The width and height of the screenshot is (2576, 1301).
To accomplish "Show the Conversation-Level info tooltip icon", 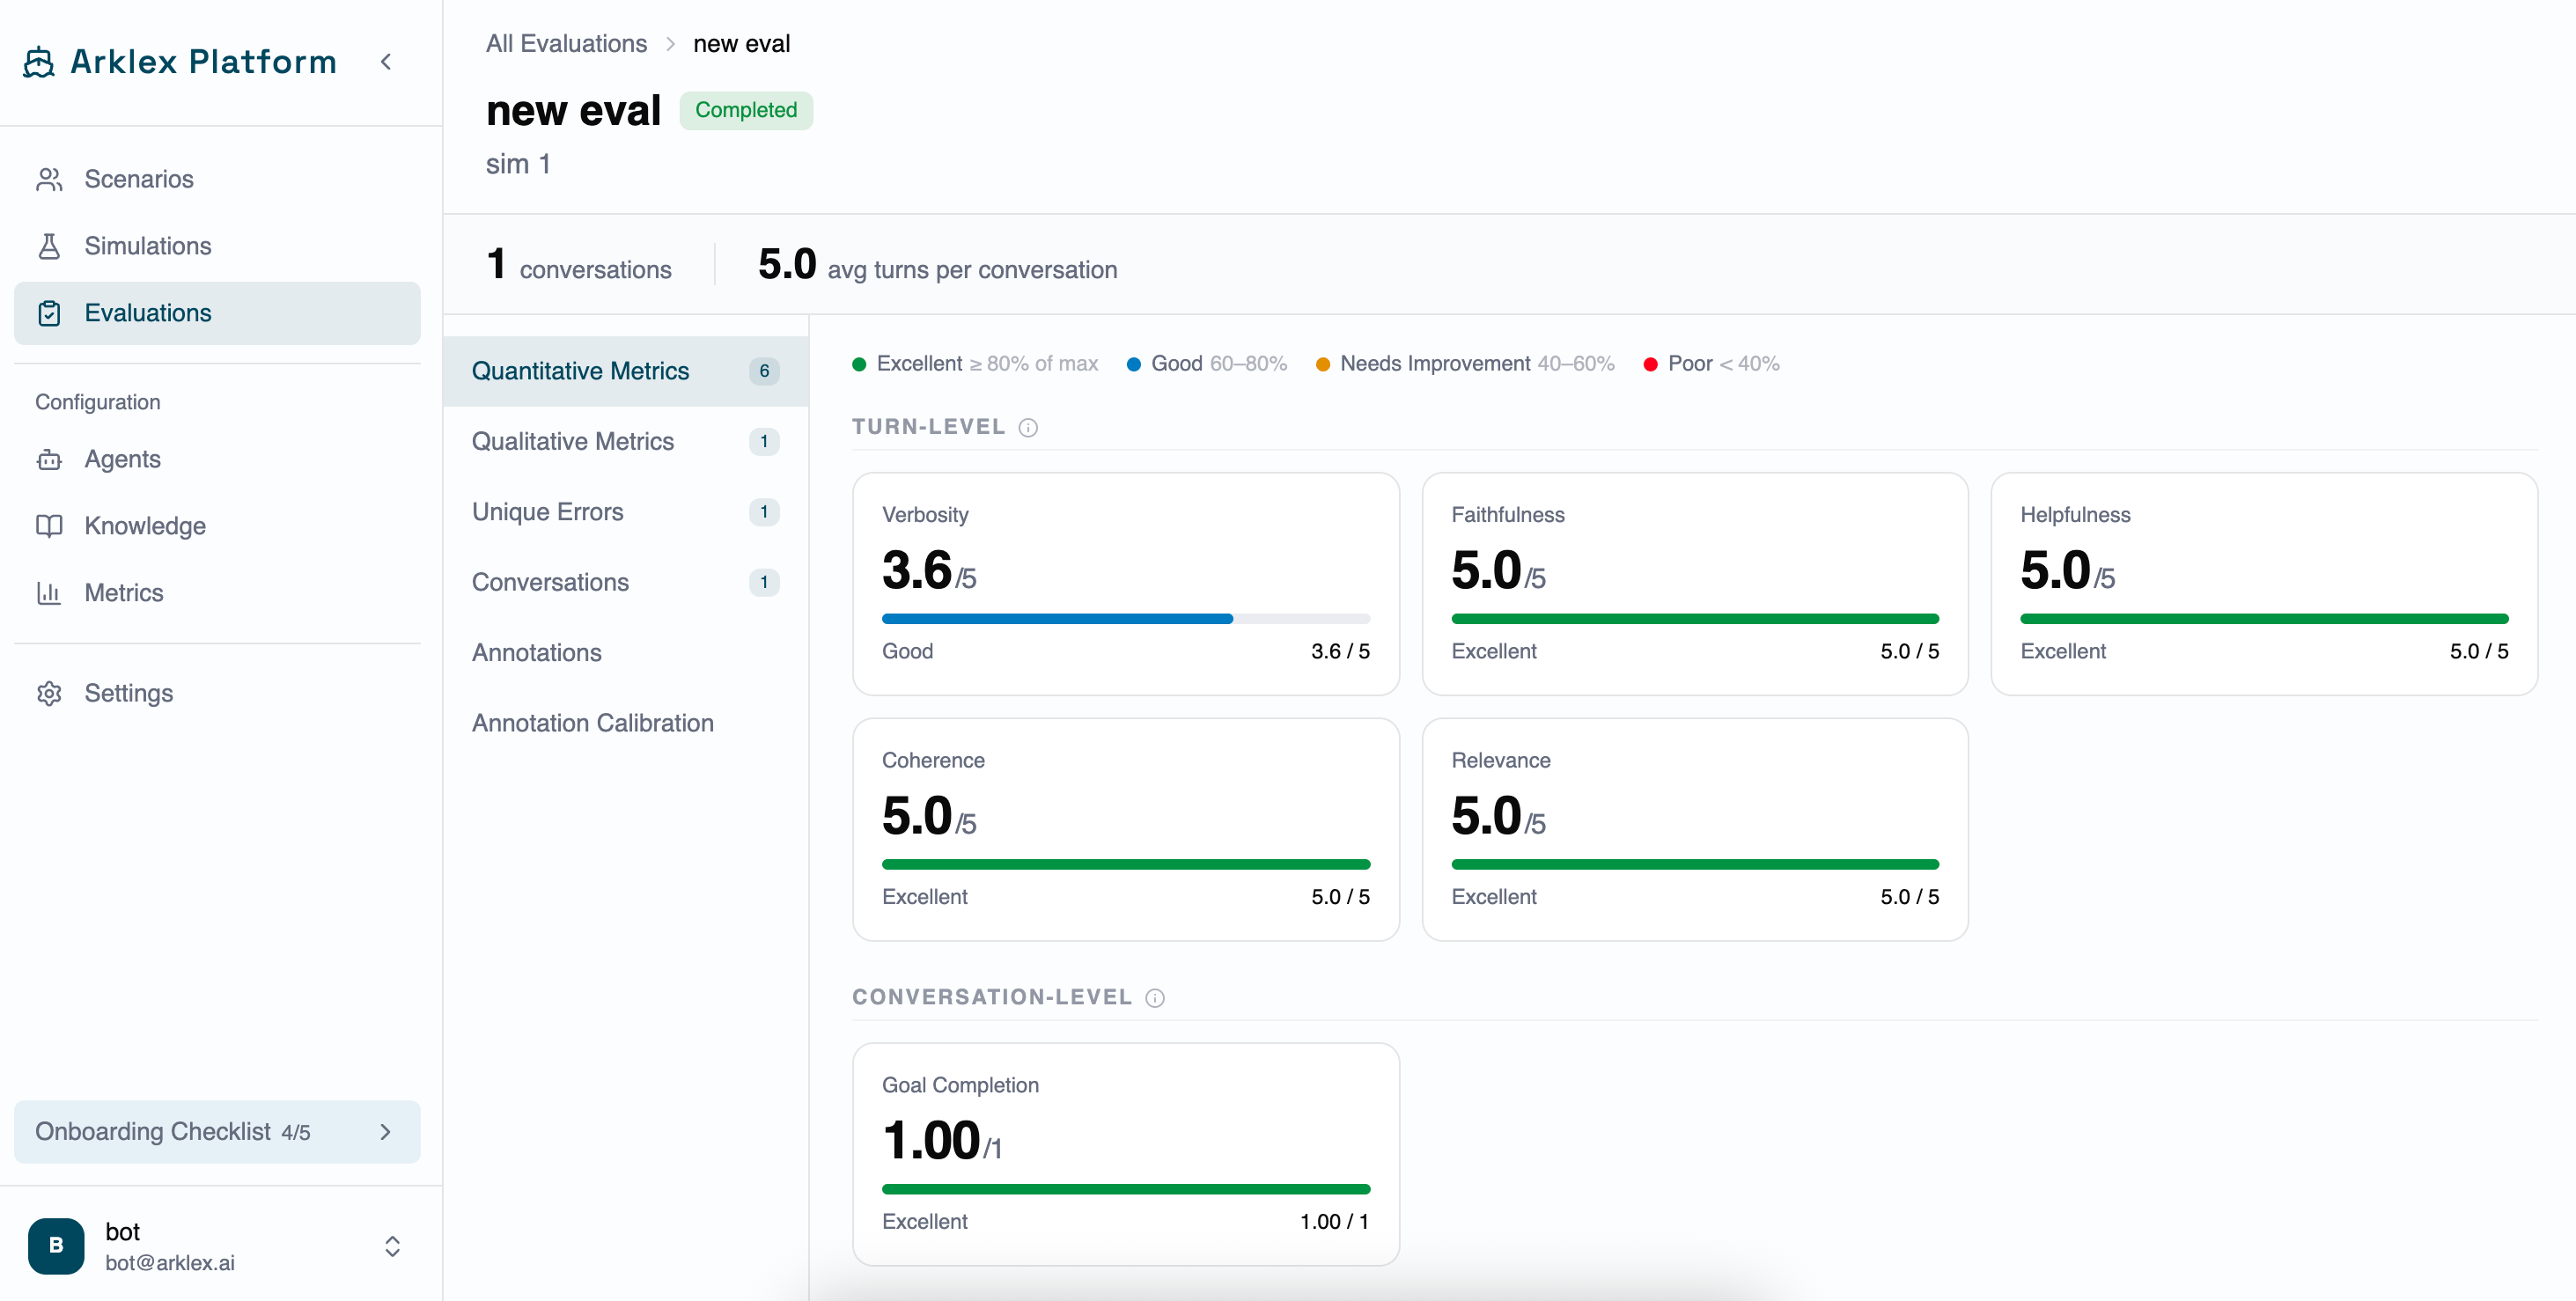I will (1155, 998).
